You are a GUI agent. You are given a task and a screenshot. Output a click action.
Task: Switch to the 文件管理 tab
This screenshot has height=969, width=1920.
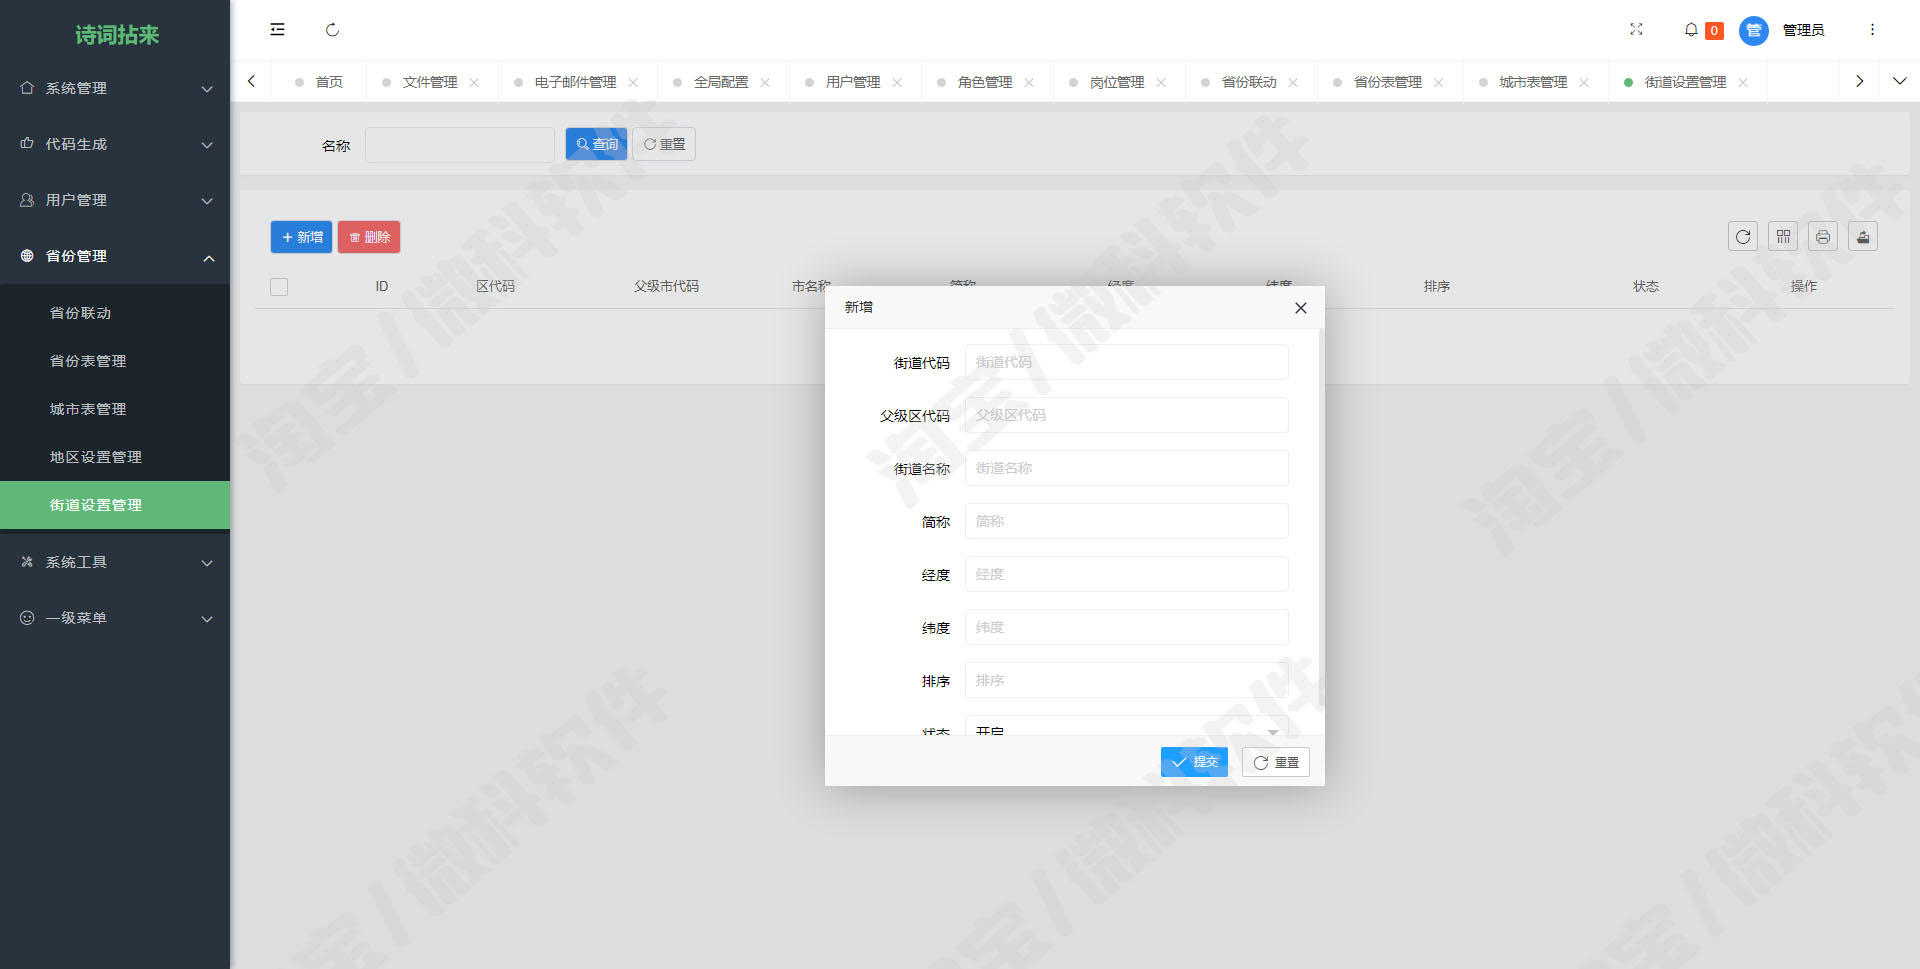point(430,82)
